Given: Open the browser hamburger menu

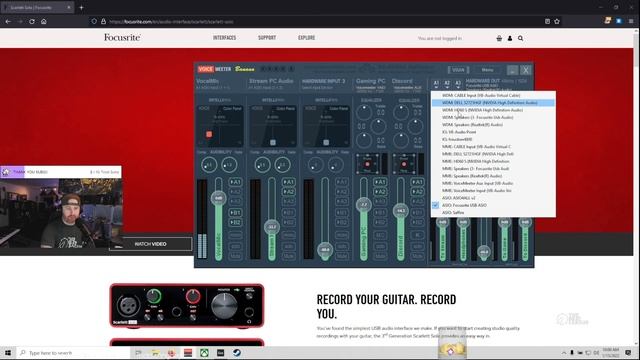Looking at the screenshot, I should [631, 21].
